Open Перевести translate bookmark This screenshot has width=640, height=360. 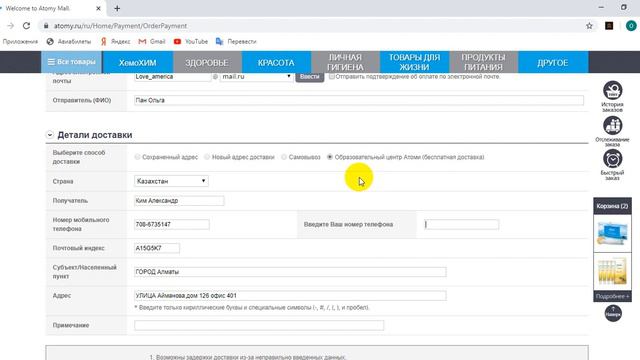(x=236, y=42)
